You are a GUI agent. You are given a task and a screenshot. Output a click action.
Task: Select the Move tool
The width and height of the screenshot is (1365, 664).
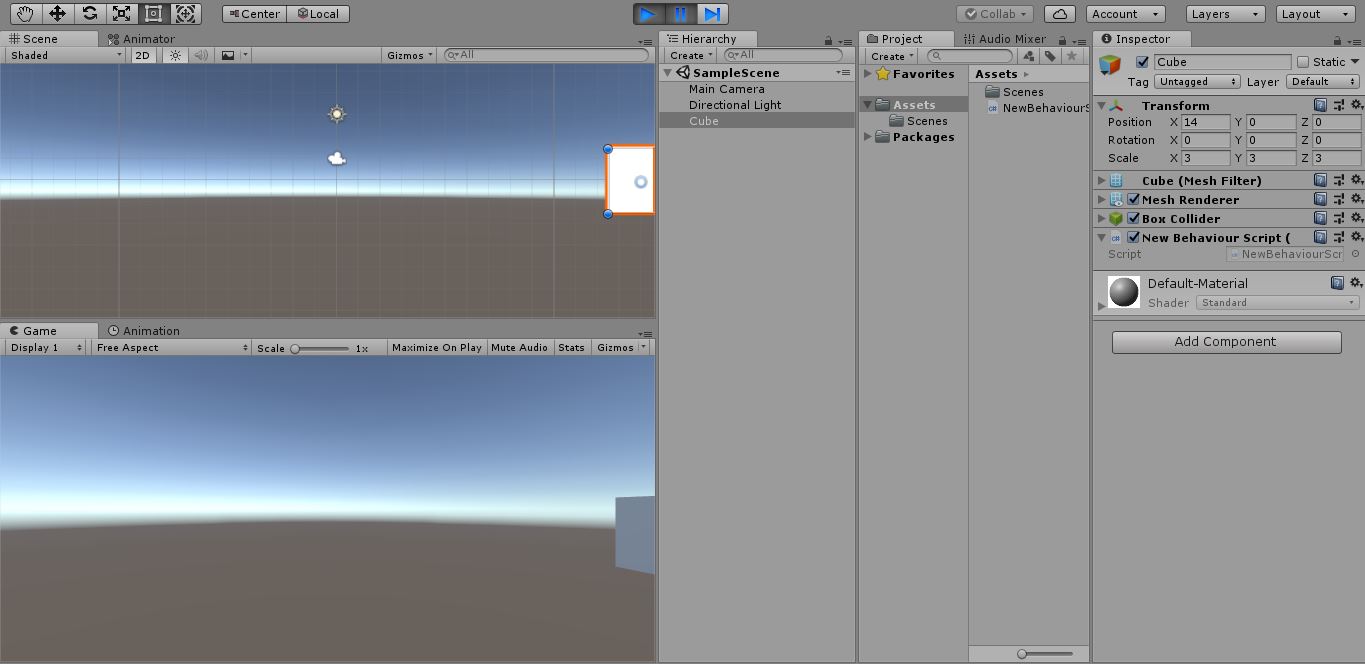pyautogui.click(x=57, y=14)
